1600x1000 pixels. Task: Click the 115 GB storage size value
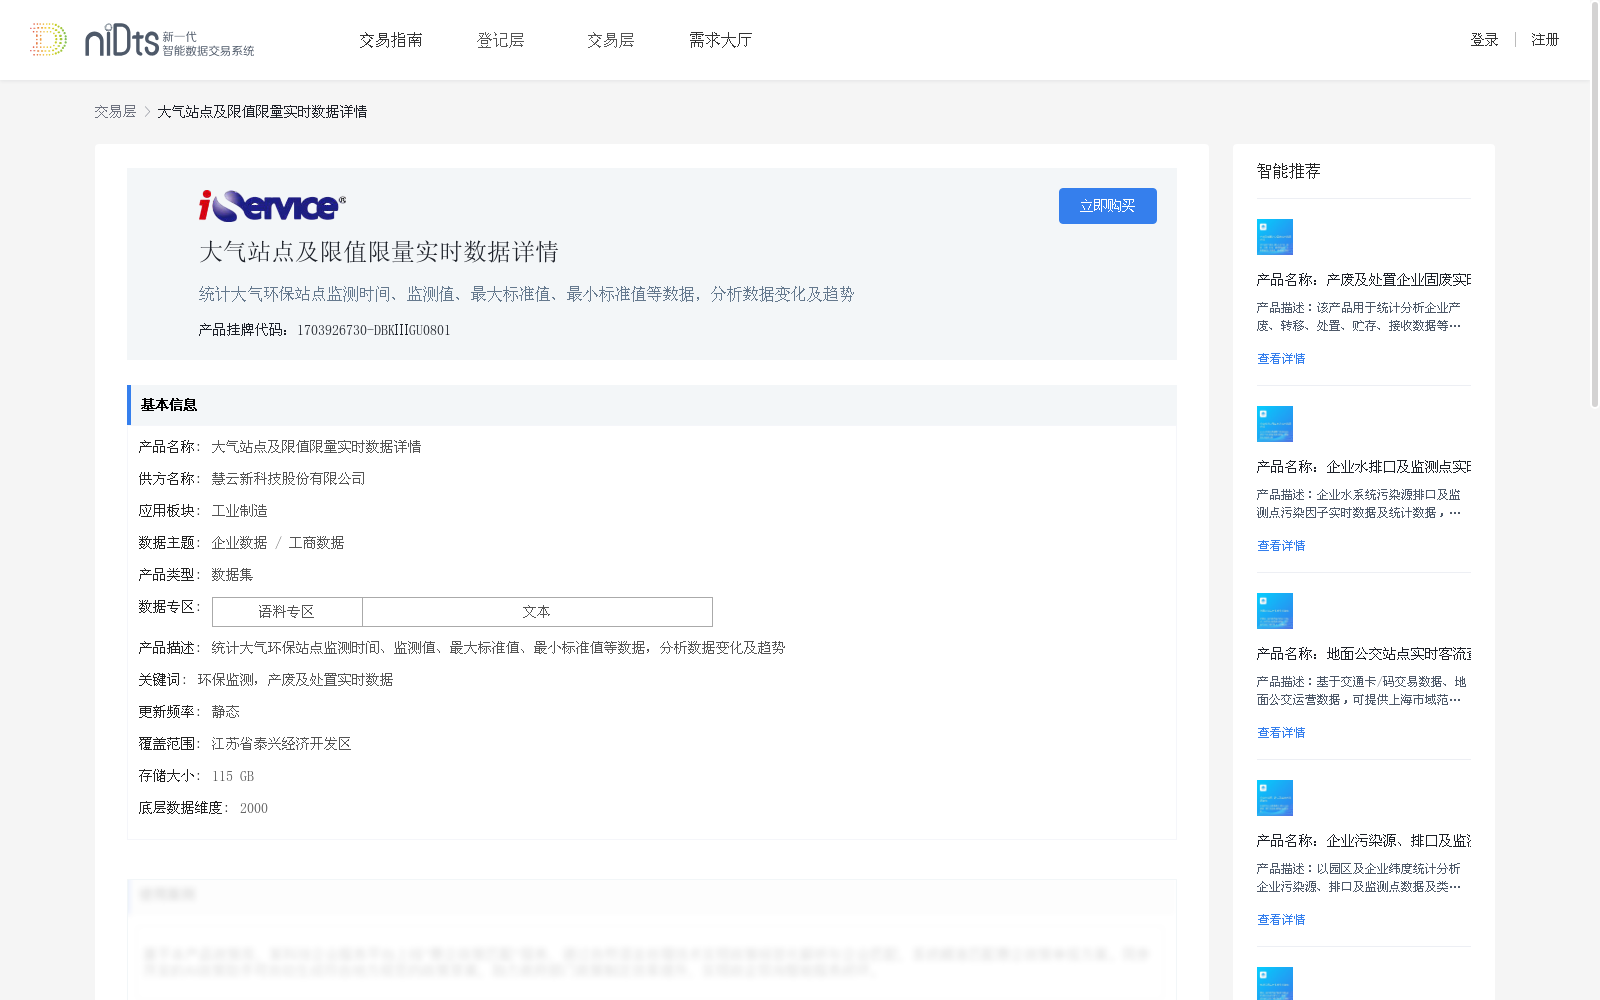(x=233, y=776)
